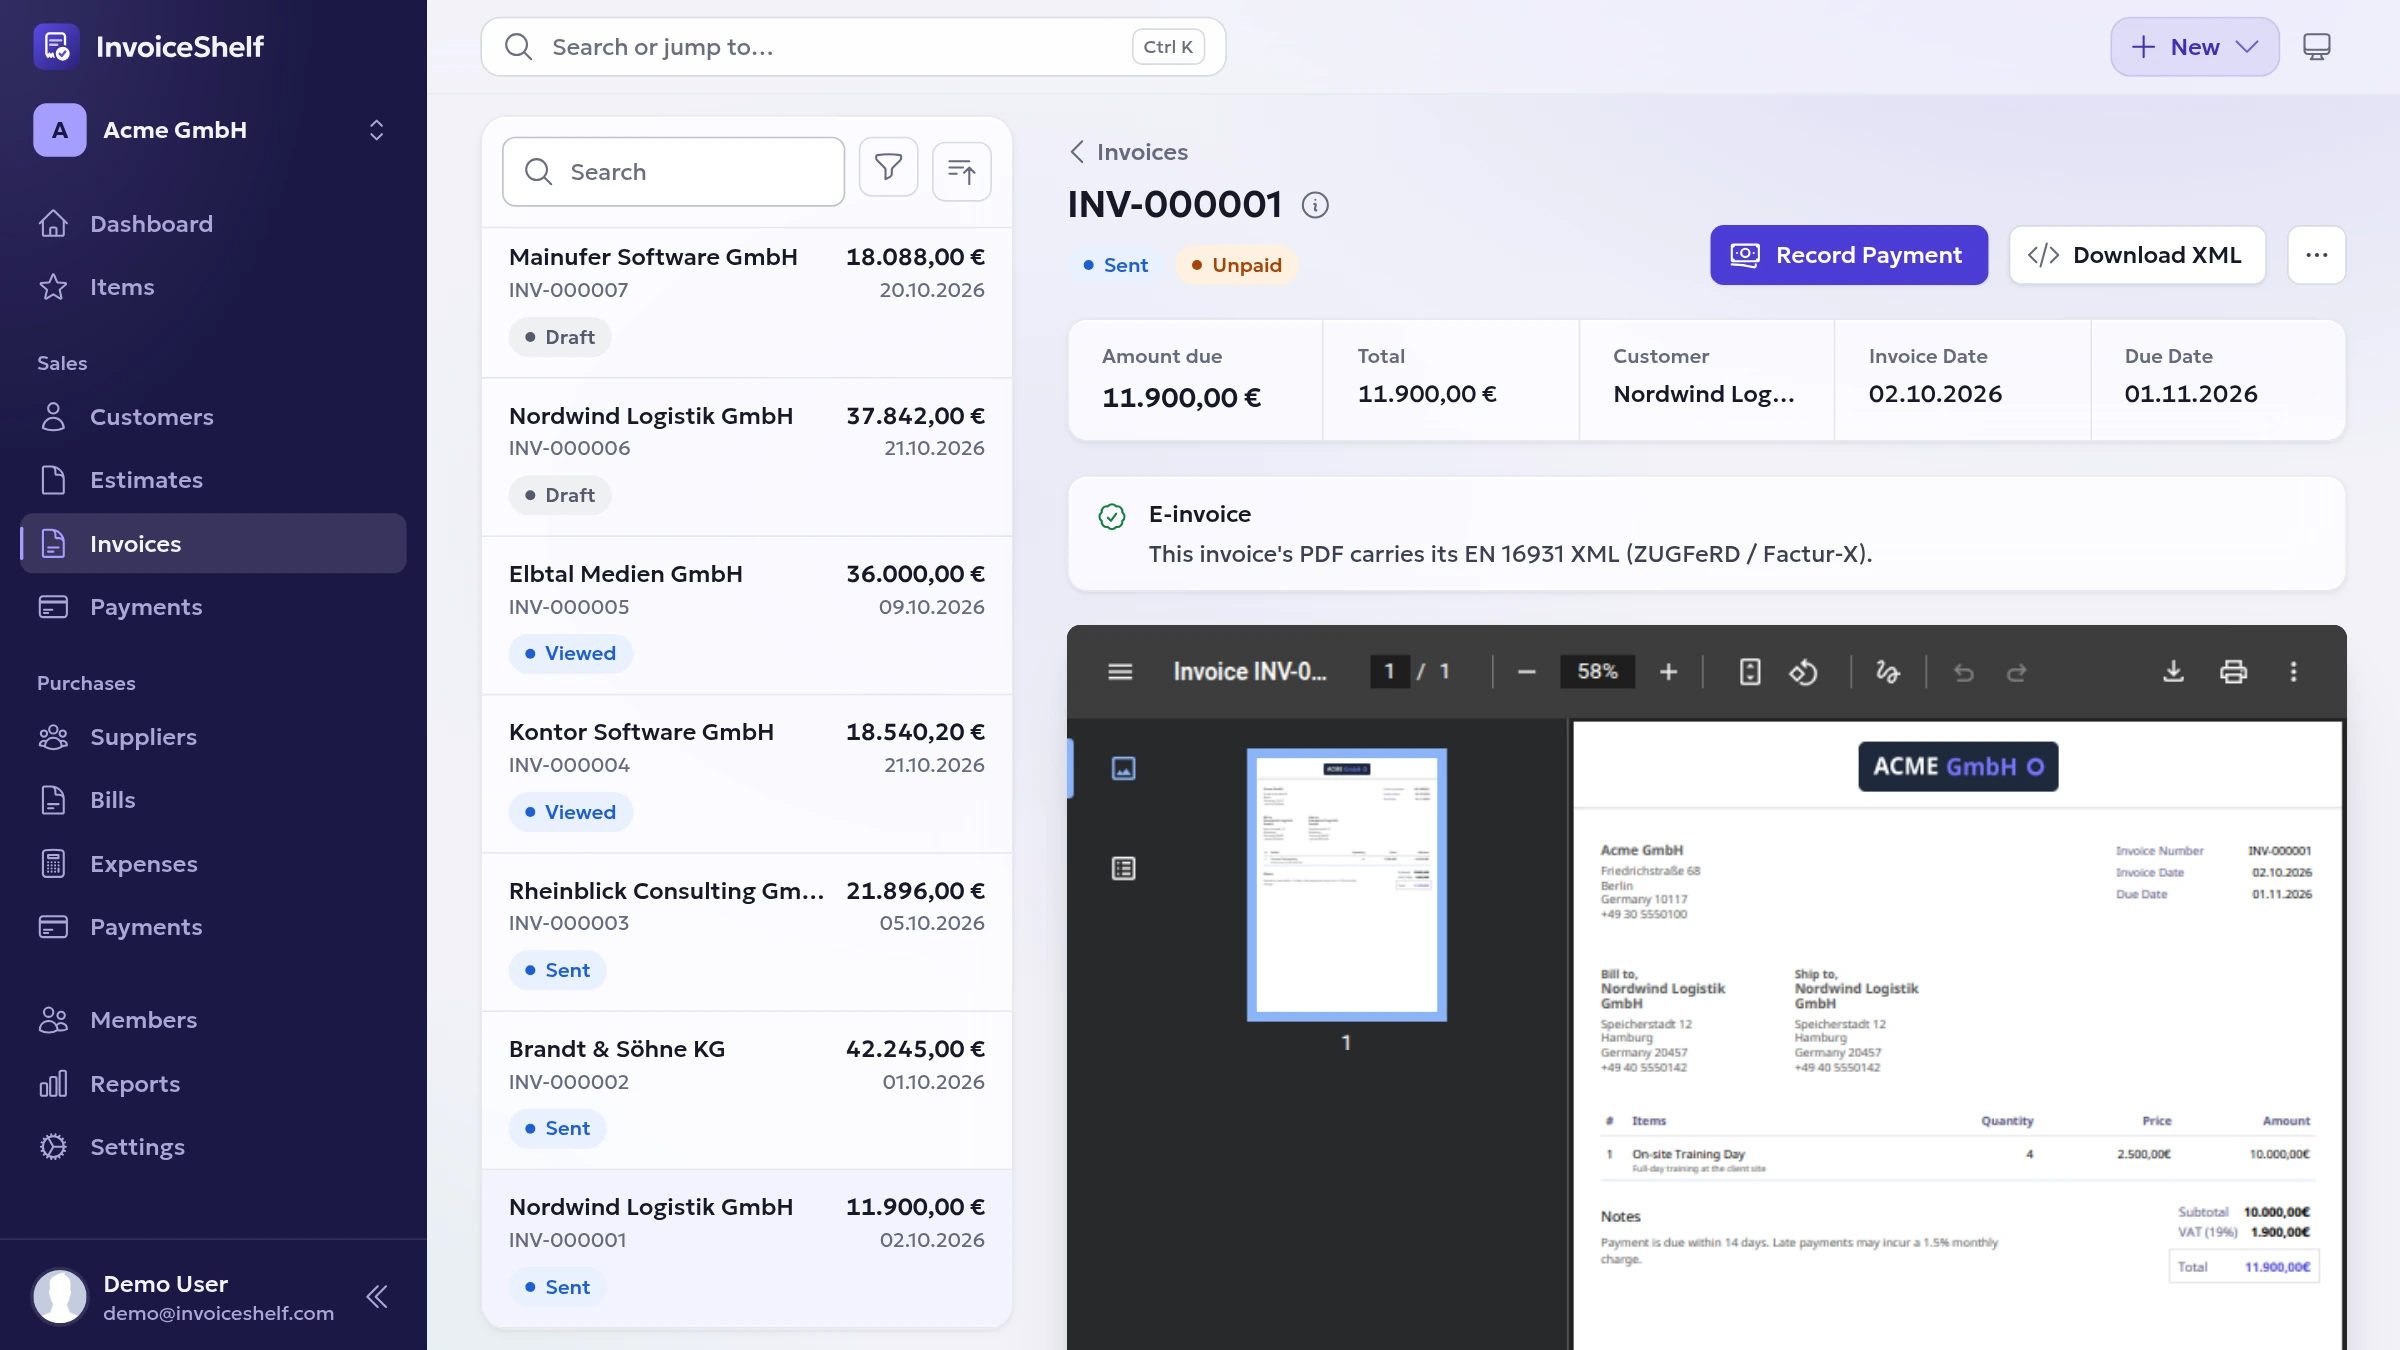Zoom out the PDF with minus icon
Viewport: 2400px width, 1350px height.
coord(1526,672)
